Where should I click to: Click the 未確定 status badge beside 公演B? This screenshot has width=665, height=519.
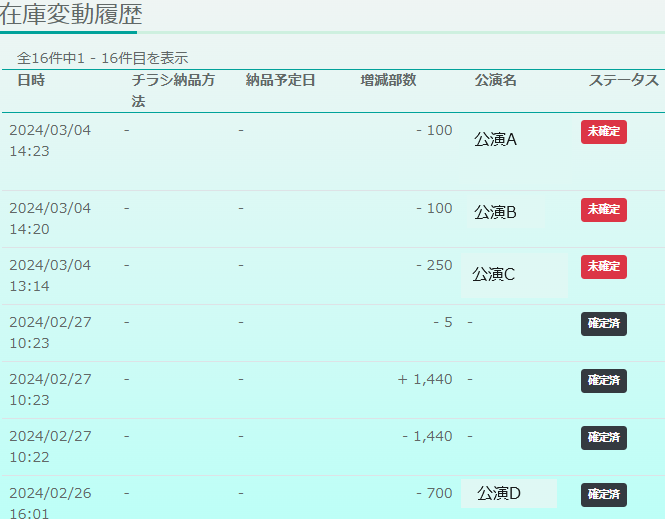(x=603, y=210)
